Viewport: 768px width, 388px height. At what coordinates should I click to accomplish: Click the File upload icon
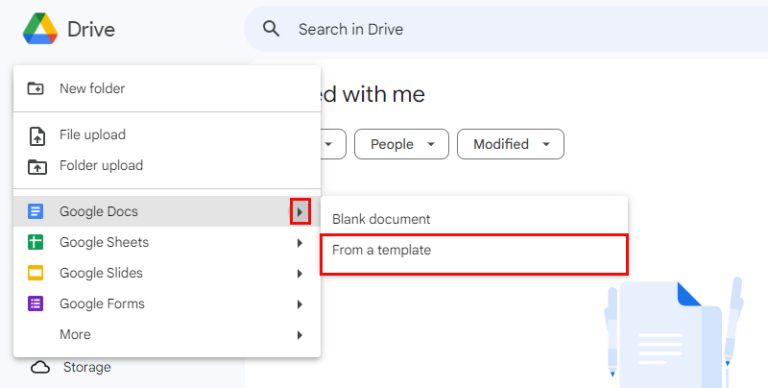pos(37,136)
